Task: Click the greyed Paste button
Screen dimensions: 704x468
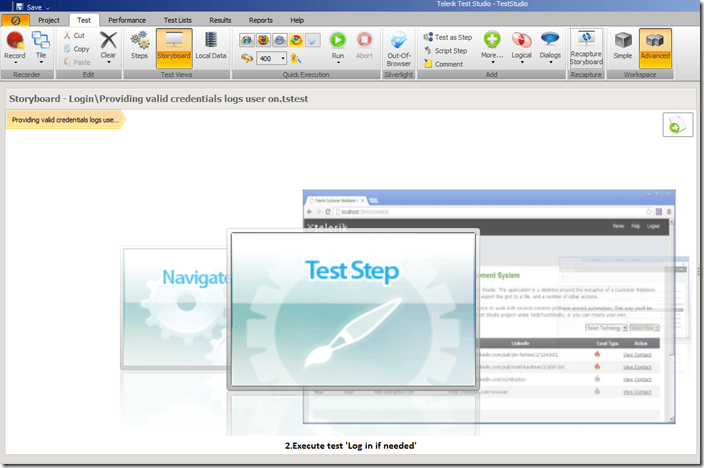Action: tap(77, 62)
